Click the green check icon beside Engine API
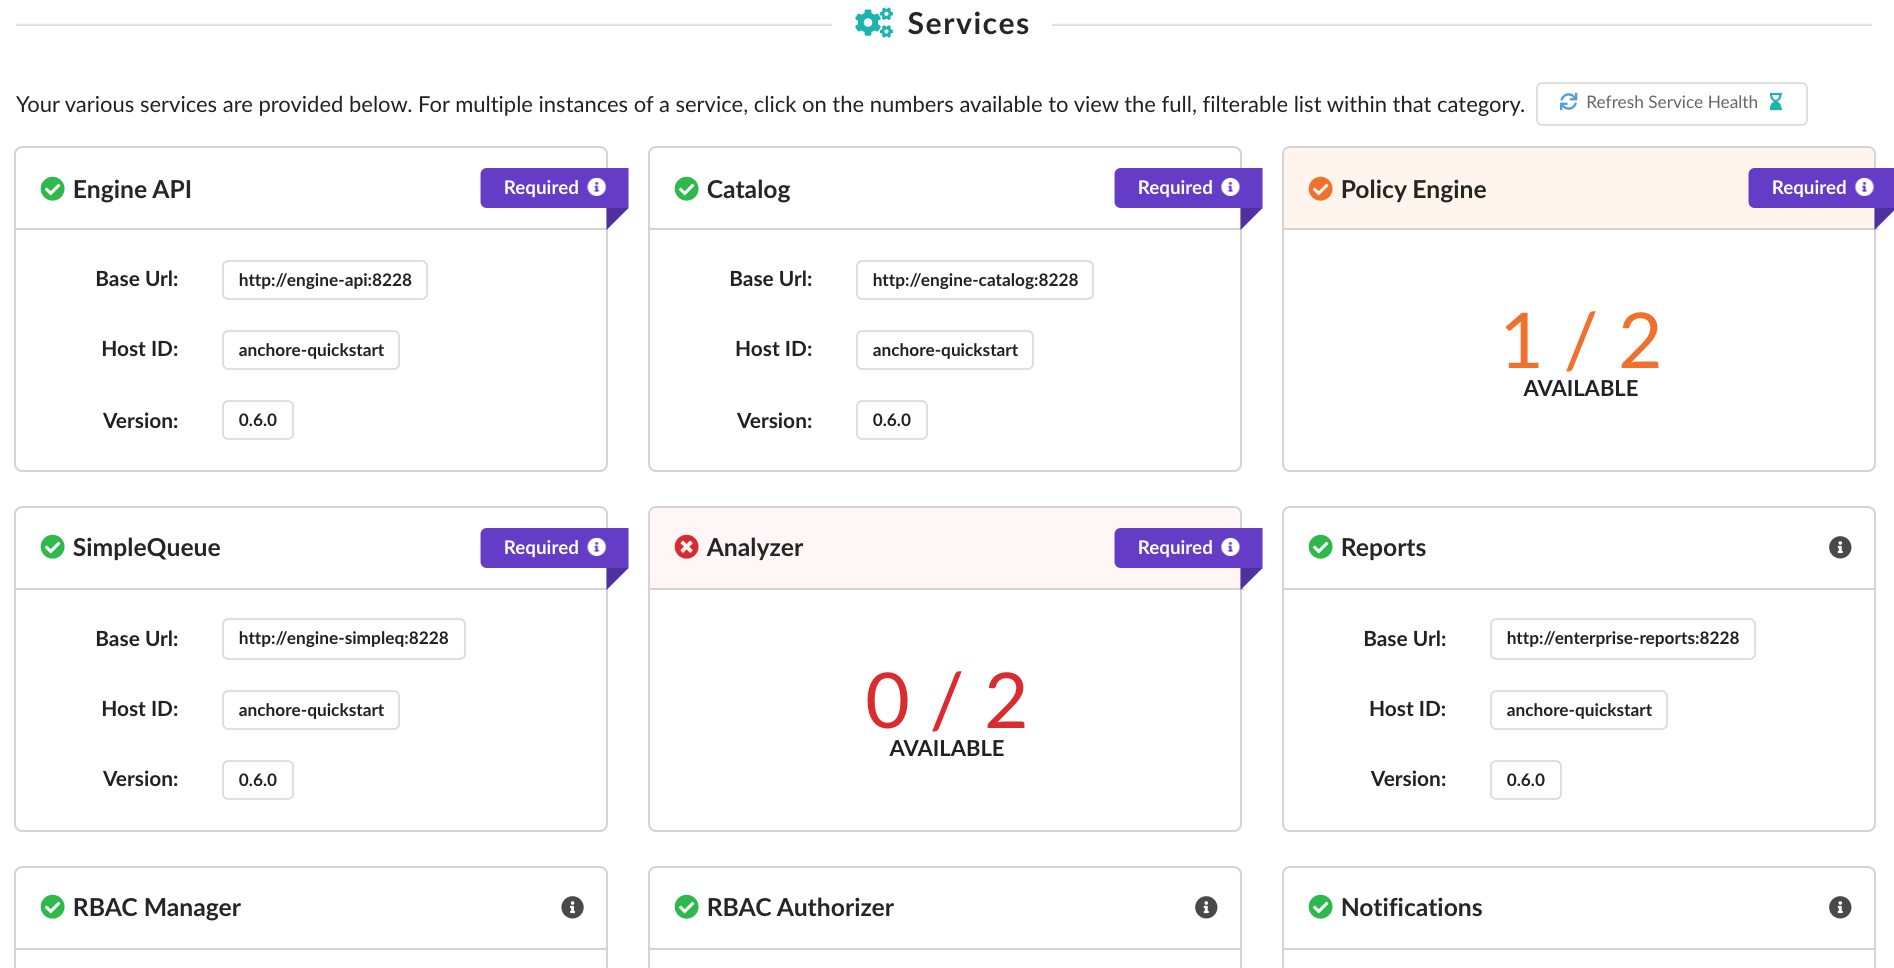This screenshot has width=1894, height=968. coord(52,189)
